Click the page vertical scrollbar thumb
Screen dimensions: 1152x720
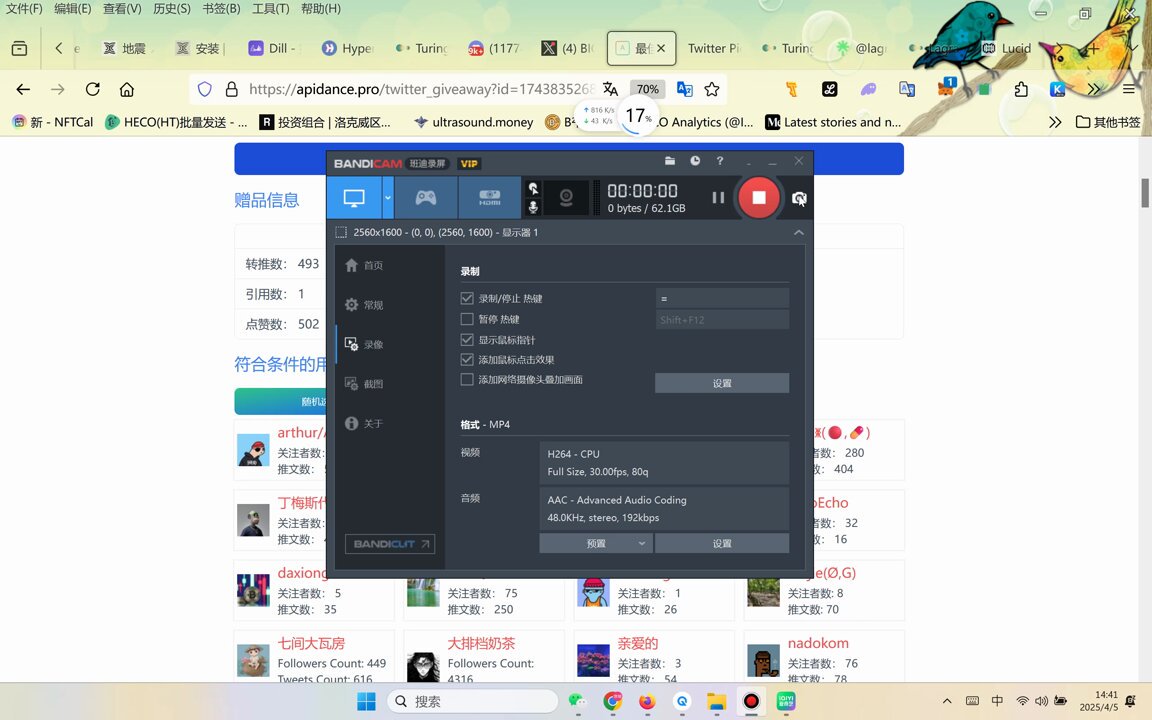[1145, 192]
